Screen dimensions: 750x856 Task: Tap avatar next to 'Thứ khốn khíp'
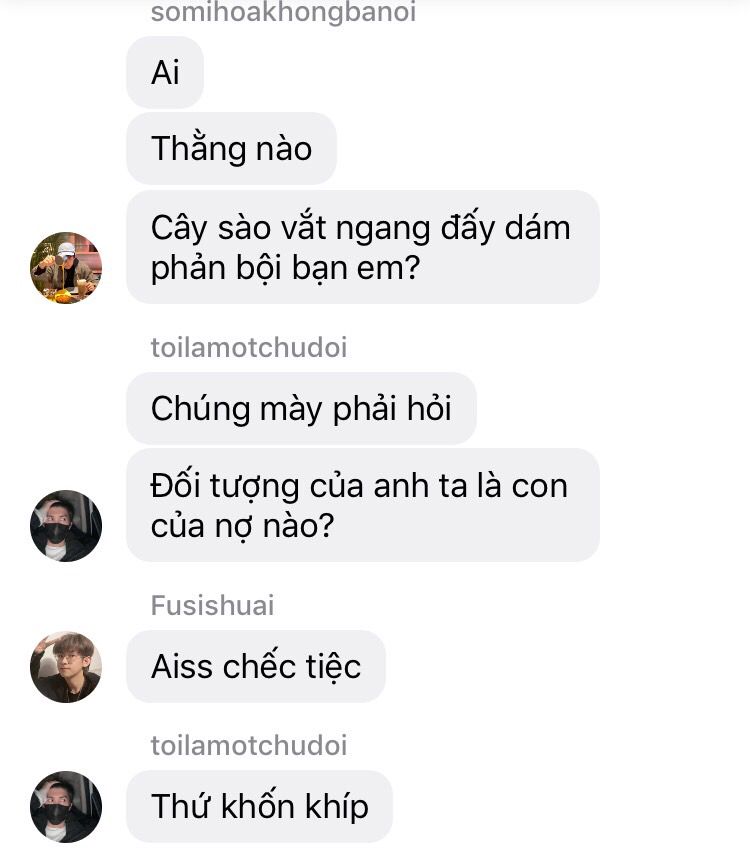point(66,807)
